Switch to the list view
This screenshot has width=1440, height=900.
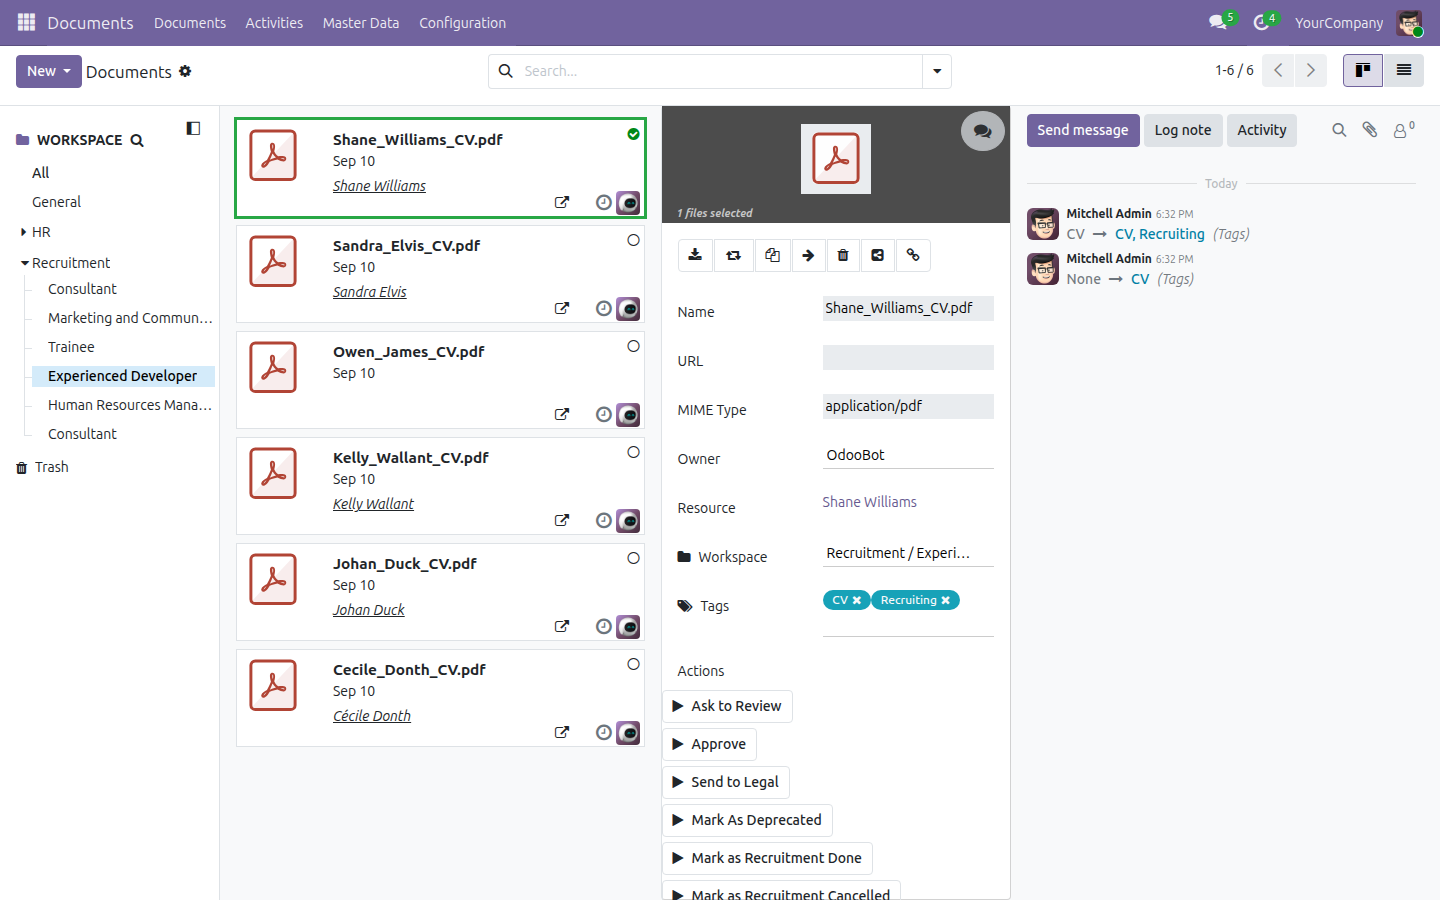pyautogui.click(x=1404, y=70)
